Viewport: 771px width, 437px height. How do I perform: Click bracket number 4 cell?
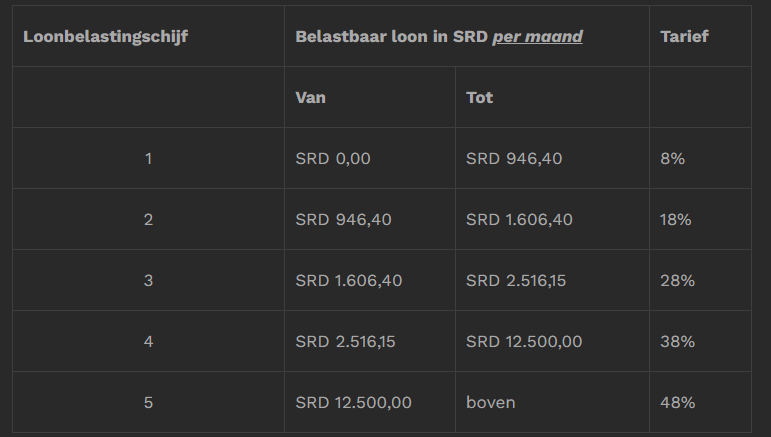point(148,341)
